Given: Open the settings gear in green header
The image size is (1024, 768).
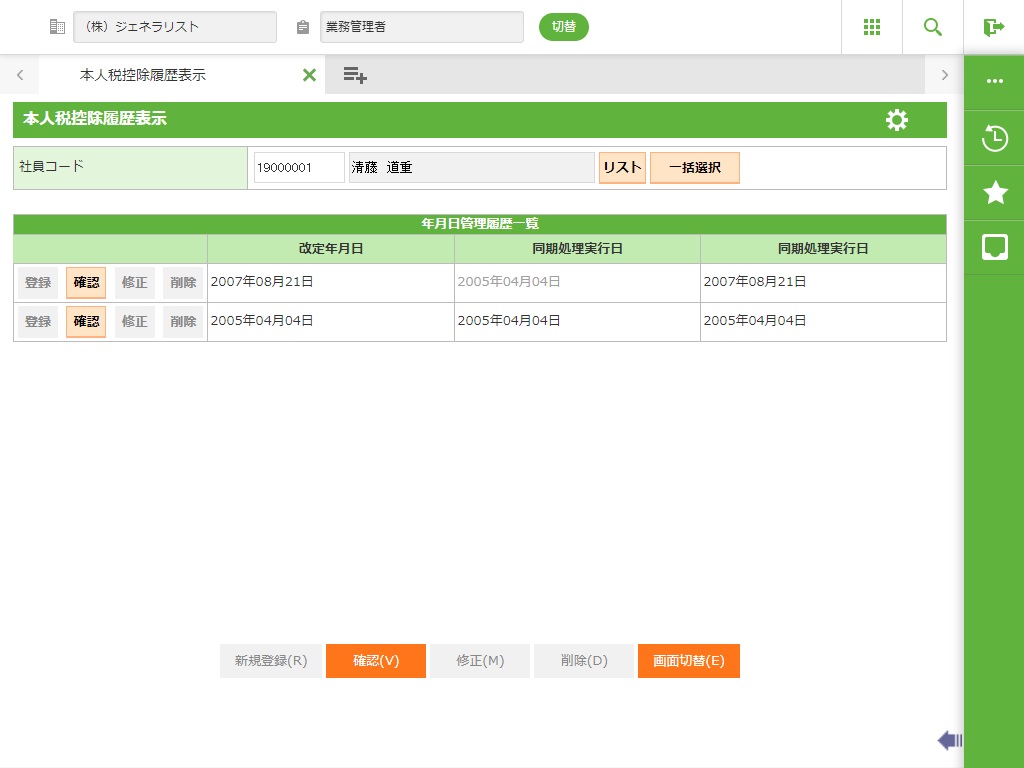Looking at the screenshot, I should click(897, 120).
